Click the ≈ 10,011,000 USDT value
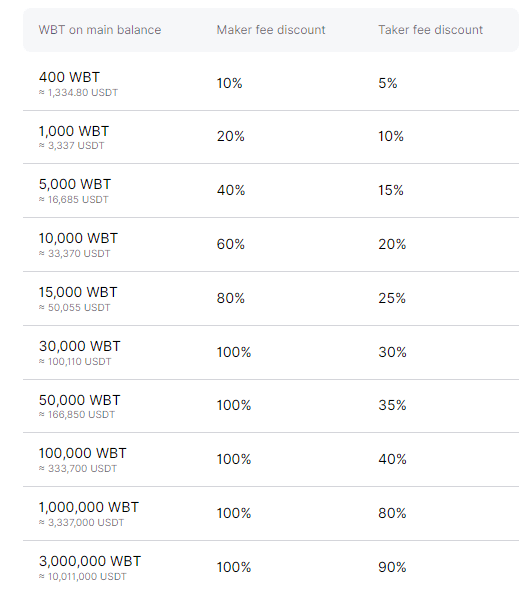 pos(83,577)
